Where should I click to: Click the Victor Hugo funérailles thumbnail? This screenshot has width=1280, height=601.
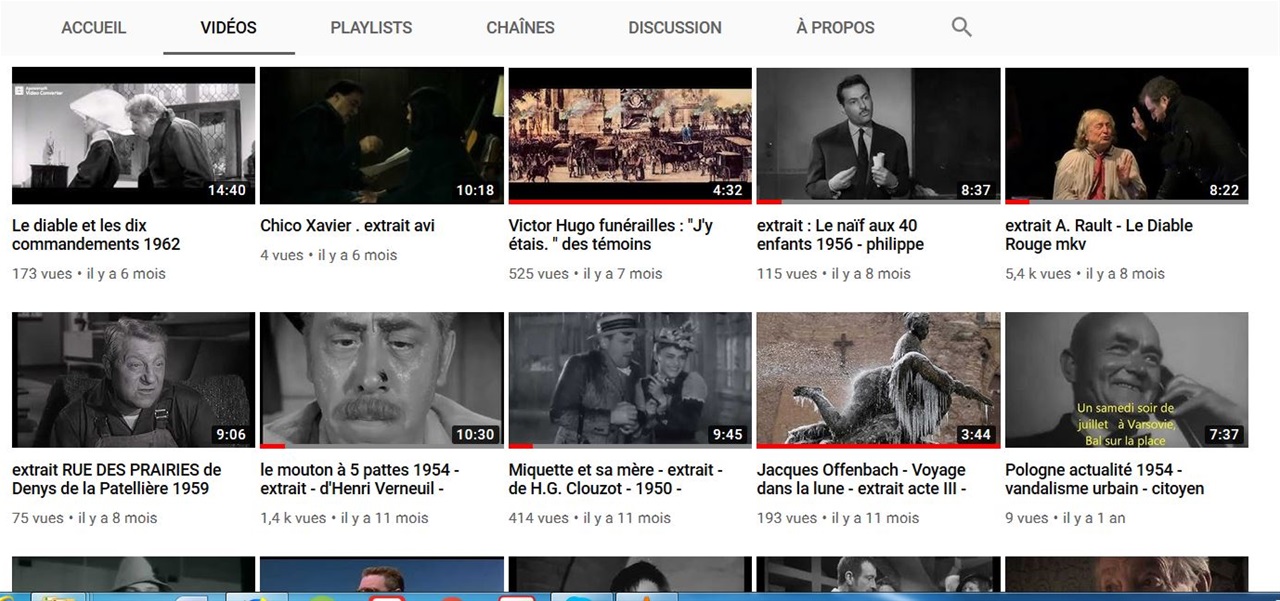(630, 136)
